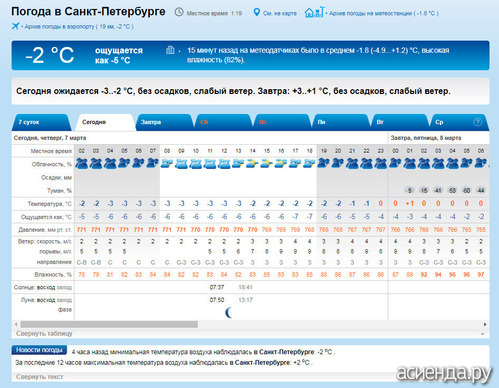Click the buildings icon in blue banner
Screen dimensions: 499x388
pos(170,50)
